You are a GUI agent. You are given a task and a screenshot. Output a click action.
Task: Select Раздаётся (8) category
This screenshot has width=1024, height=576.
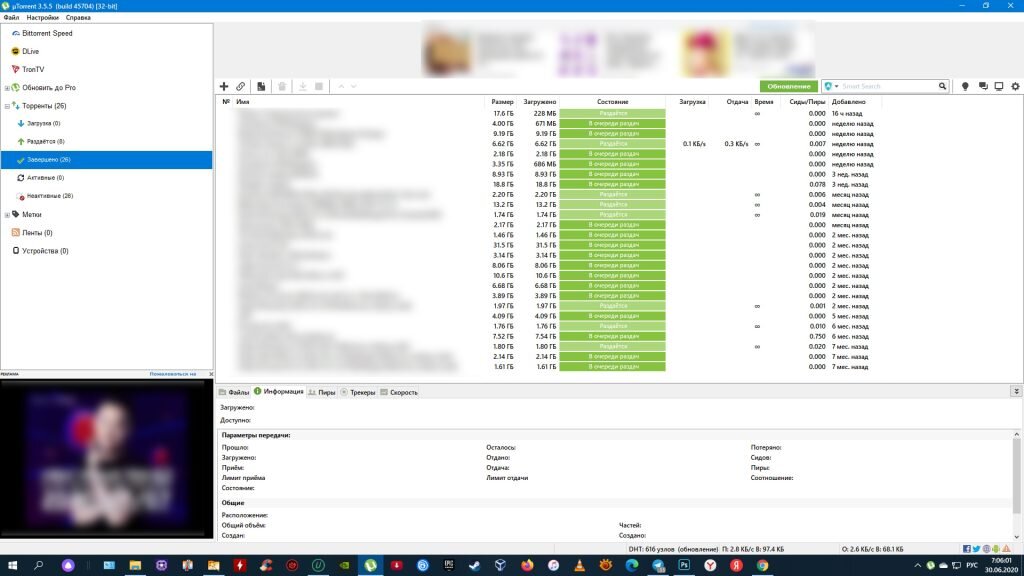pos(45,142)
